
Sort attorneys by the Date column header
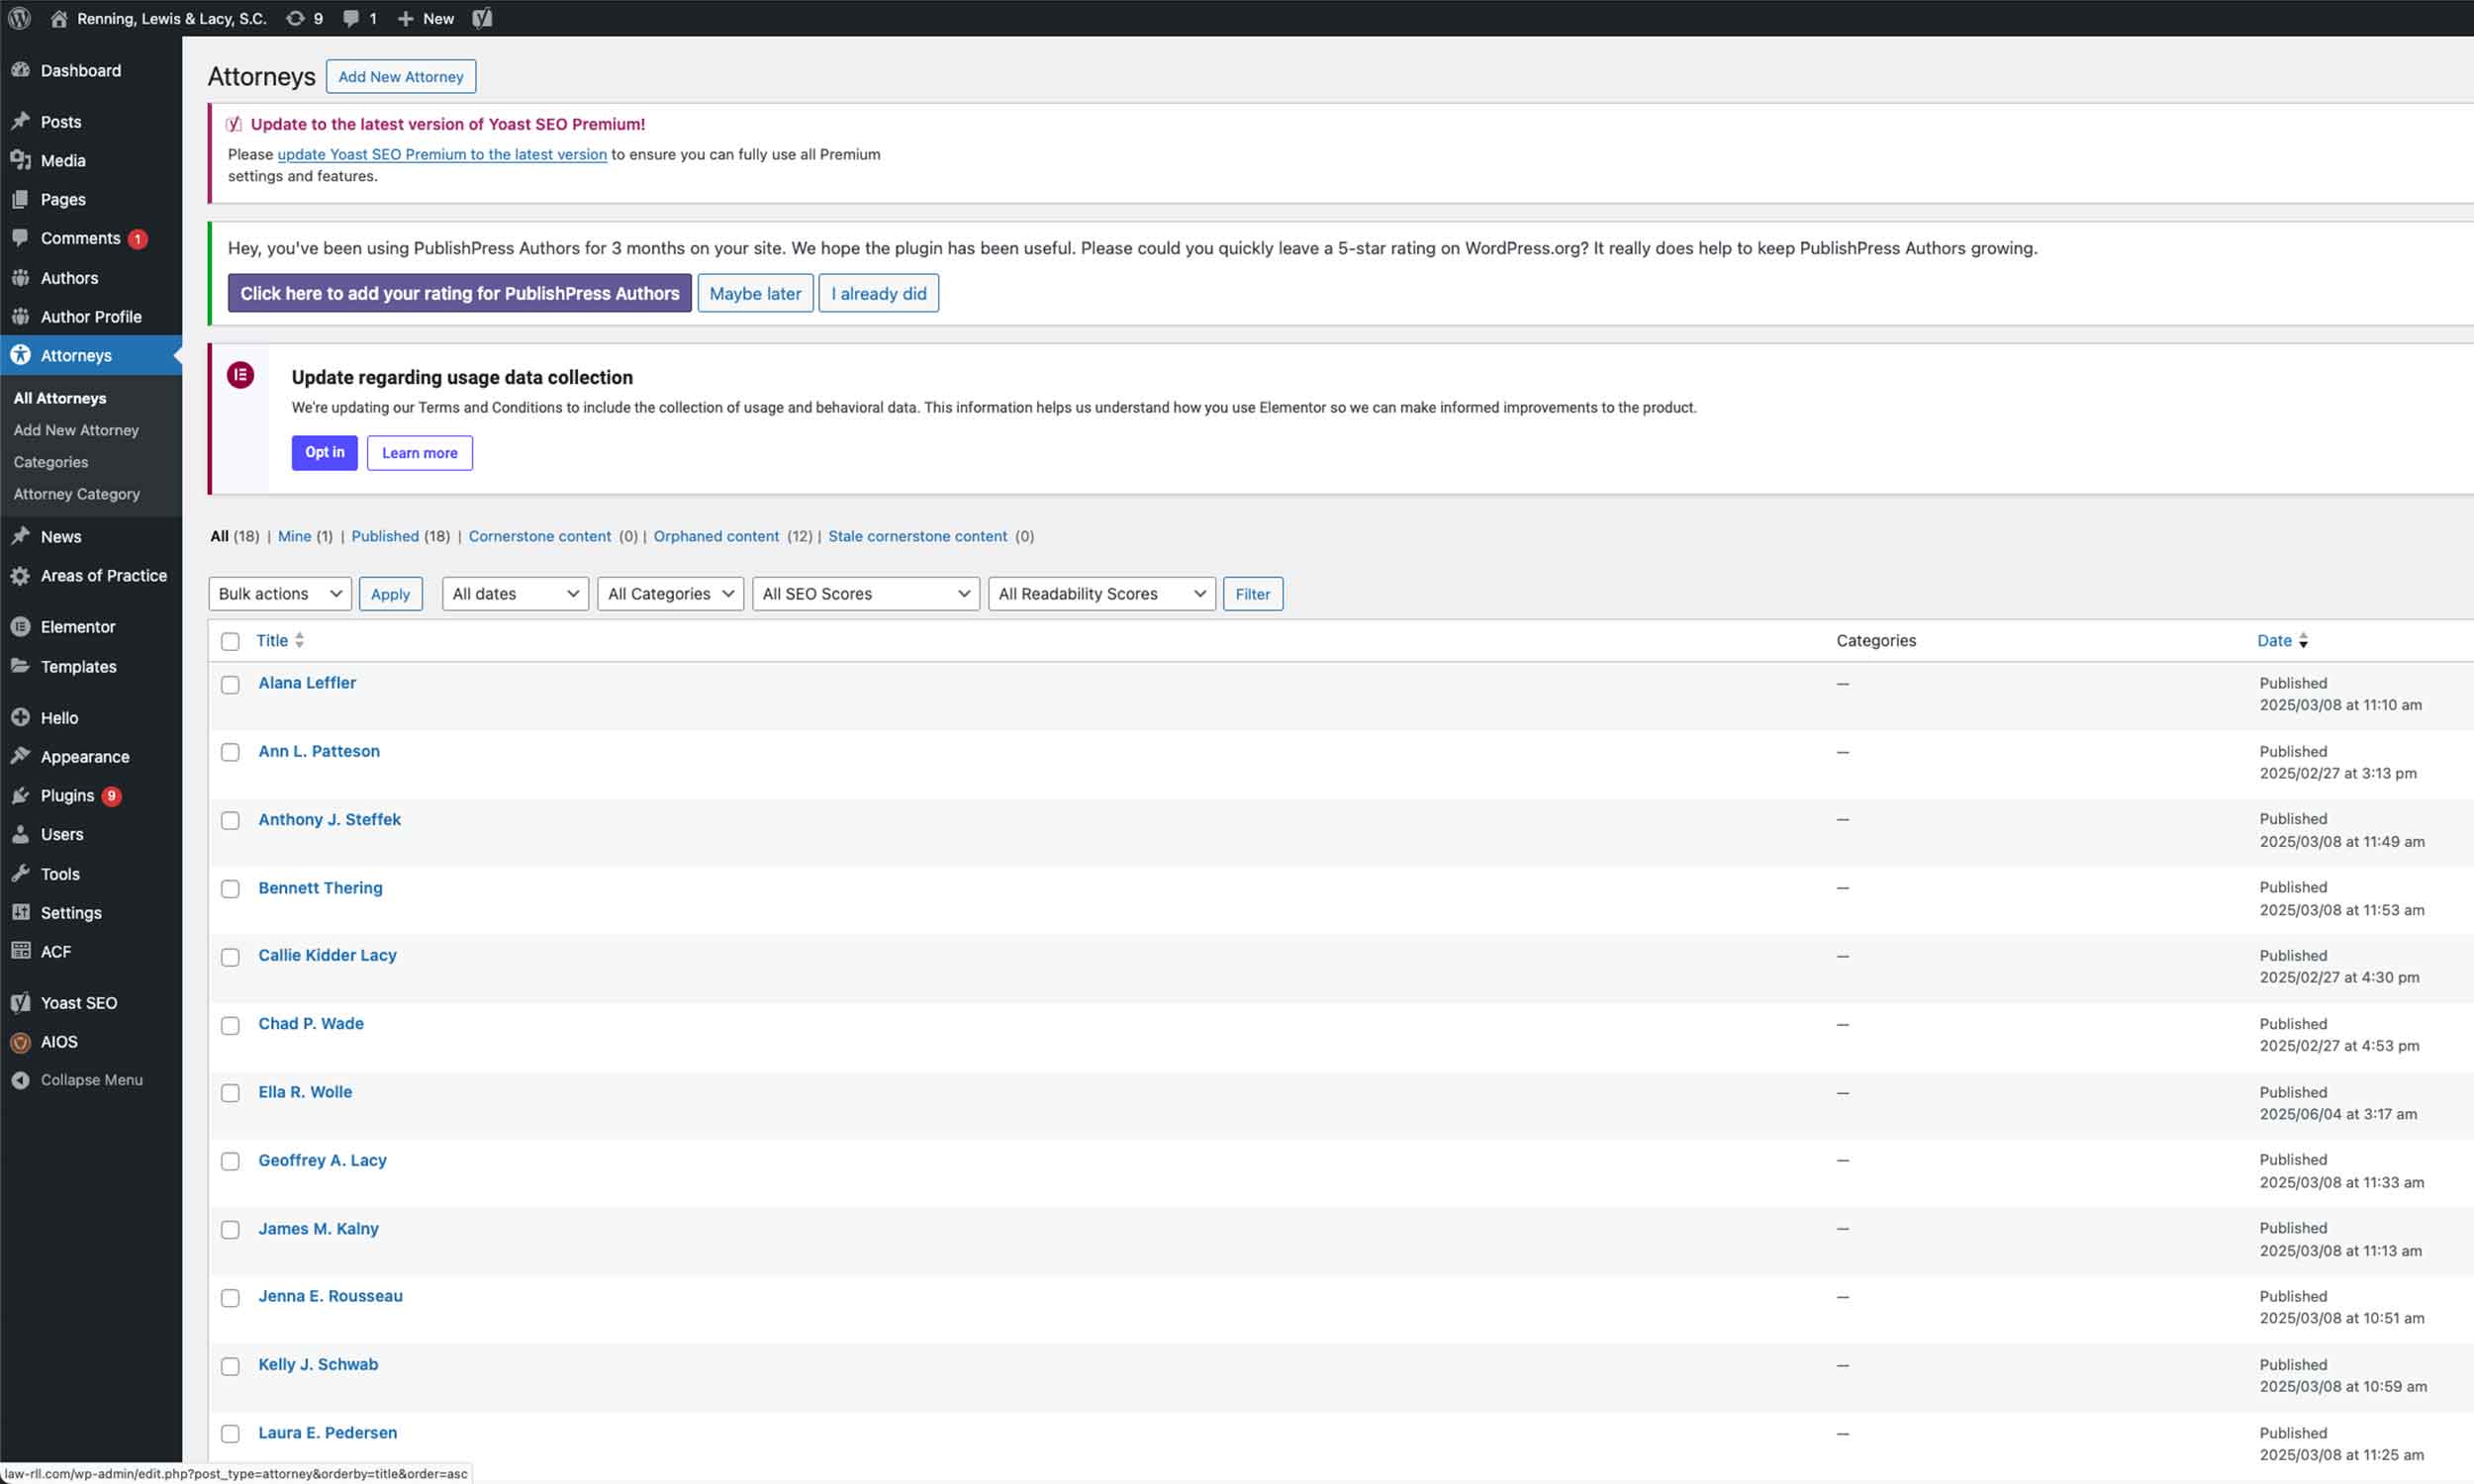(2274, 641)
